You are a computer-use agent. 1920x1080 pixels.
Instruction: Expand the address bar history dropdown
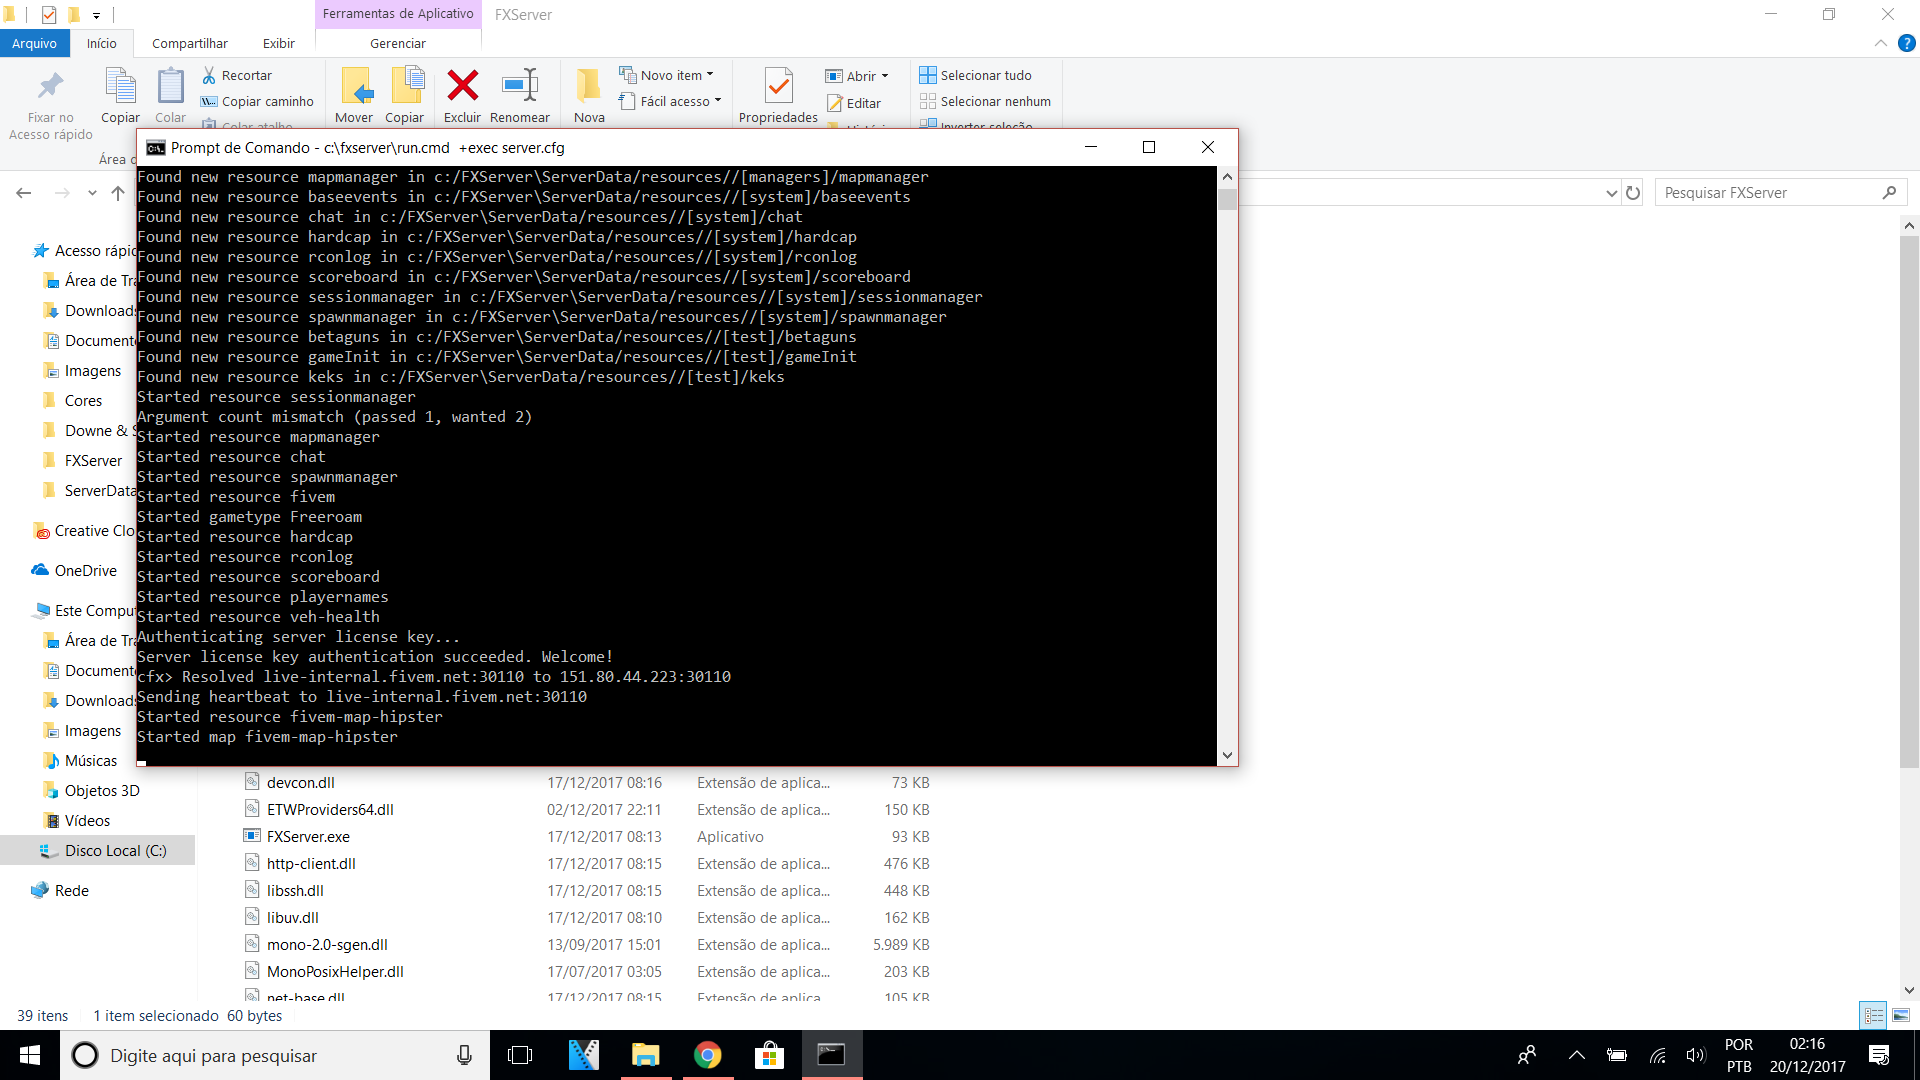tap(1611, 193)
